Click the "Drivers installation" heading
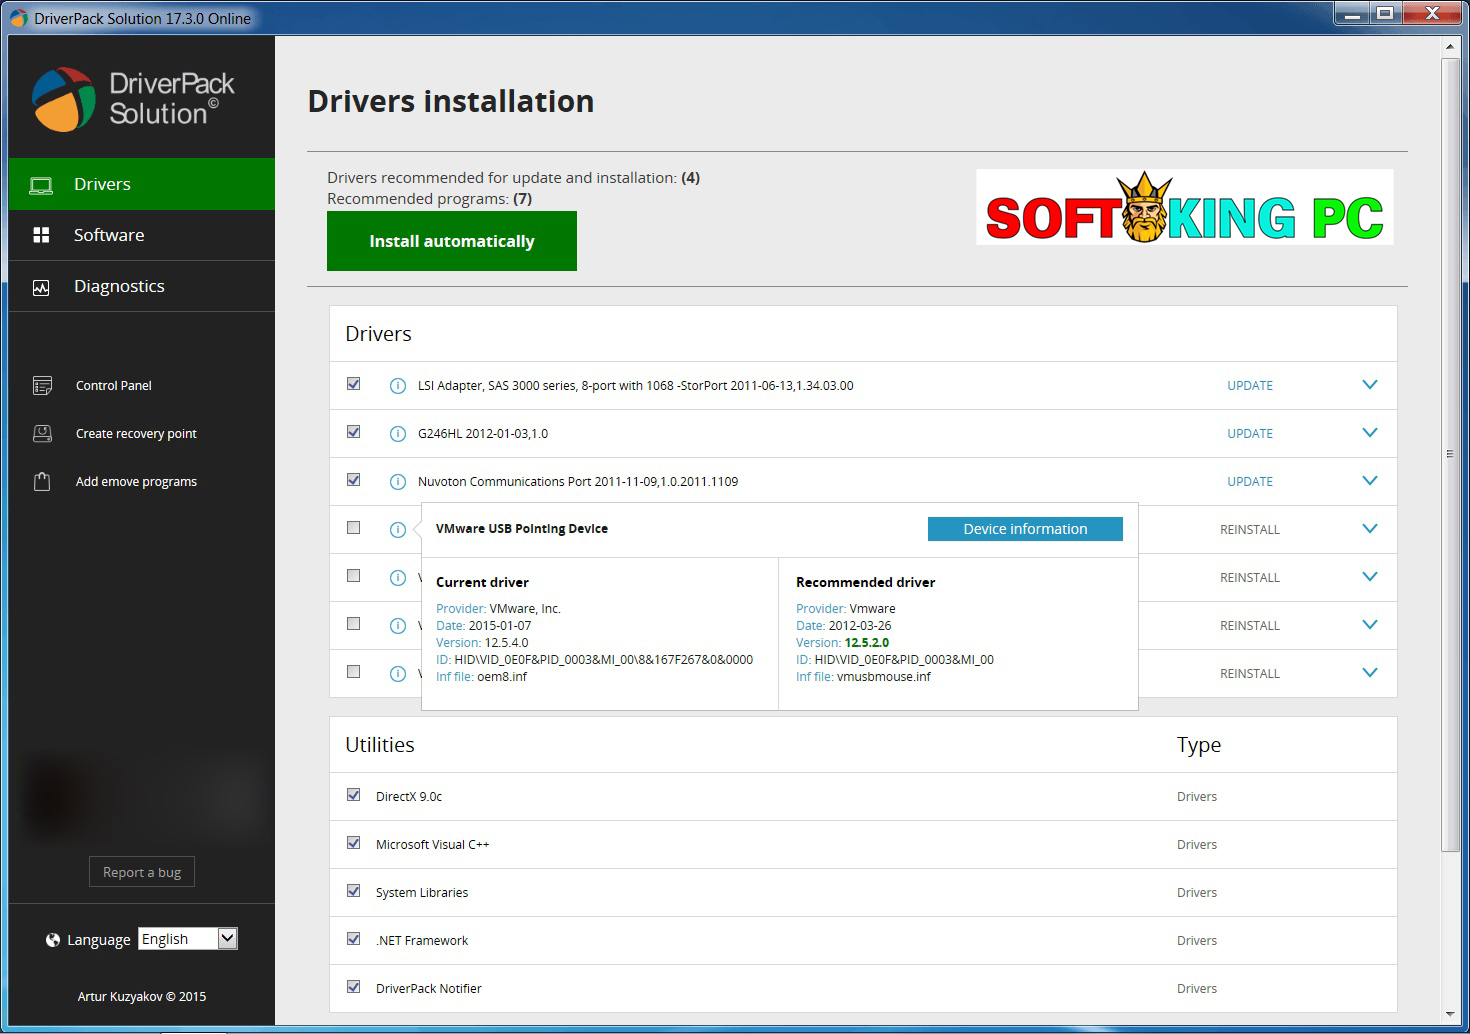 pyautogui.click(x=451, y=101)
